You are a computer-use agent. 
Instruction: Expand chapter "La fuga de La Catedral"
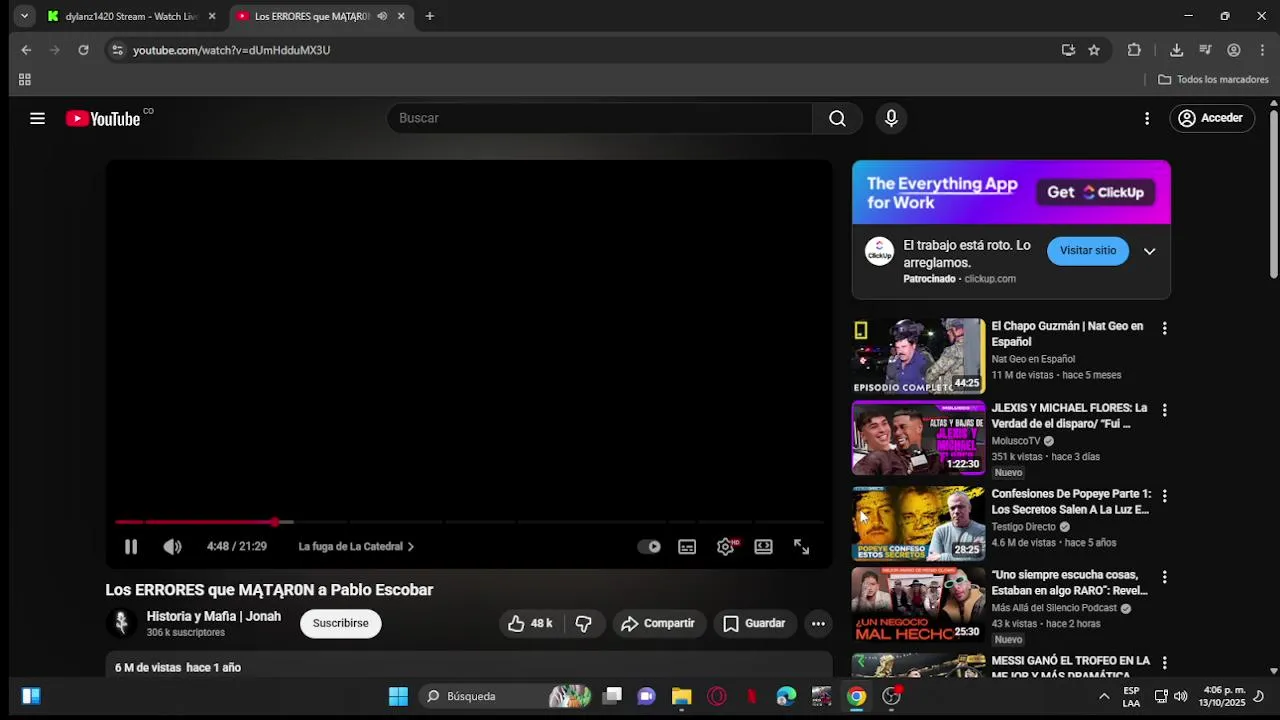pos(356,546)
